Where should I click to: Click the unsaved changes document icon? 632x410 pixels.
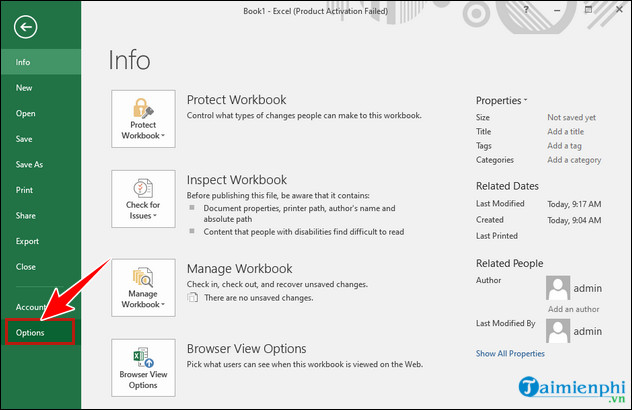coord(193,298)
